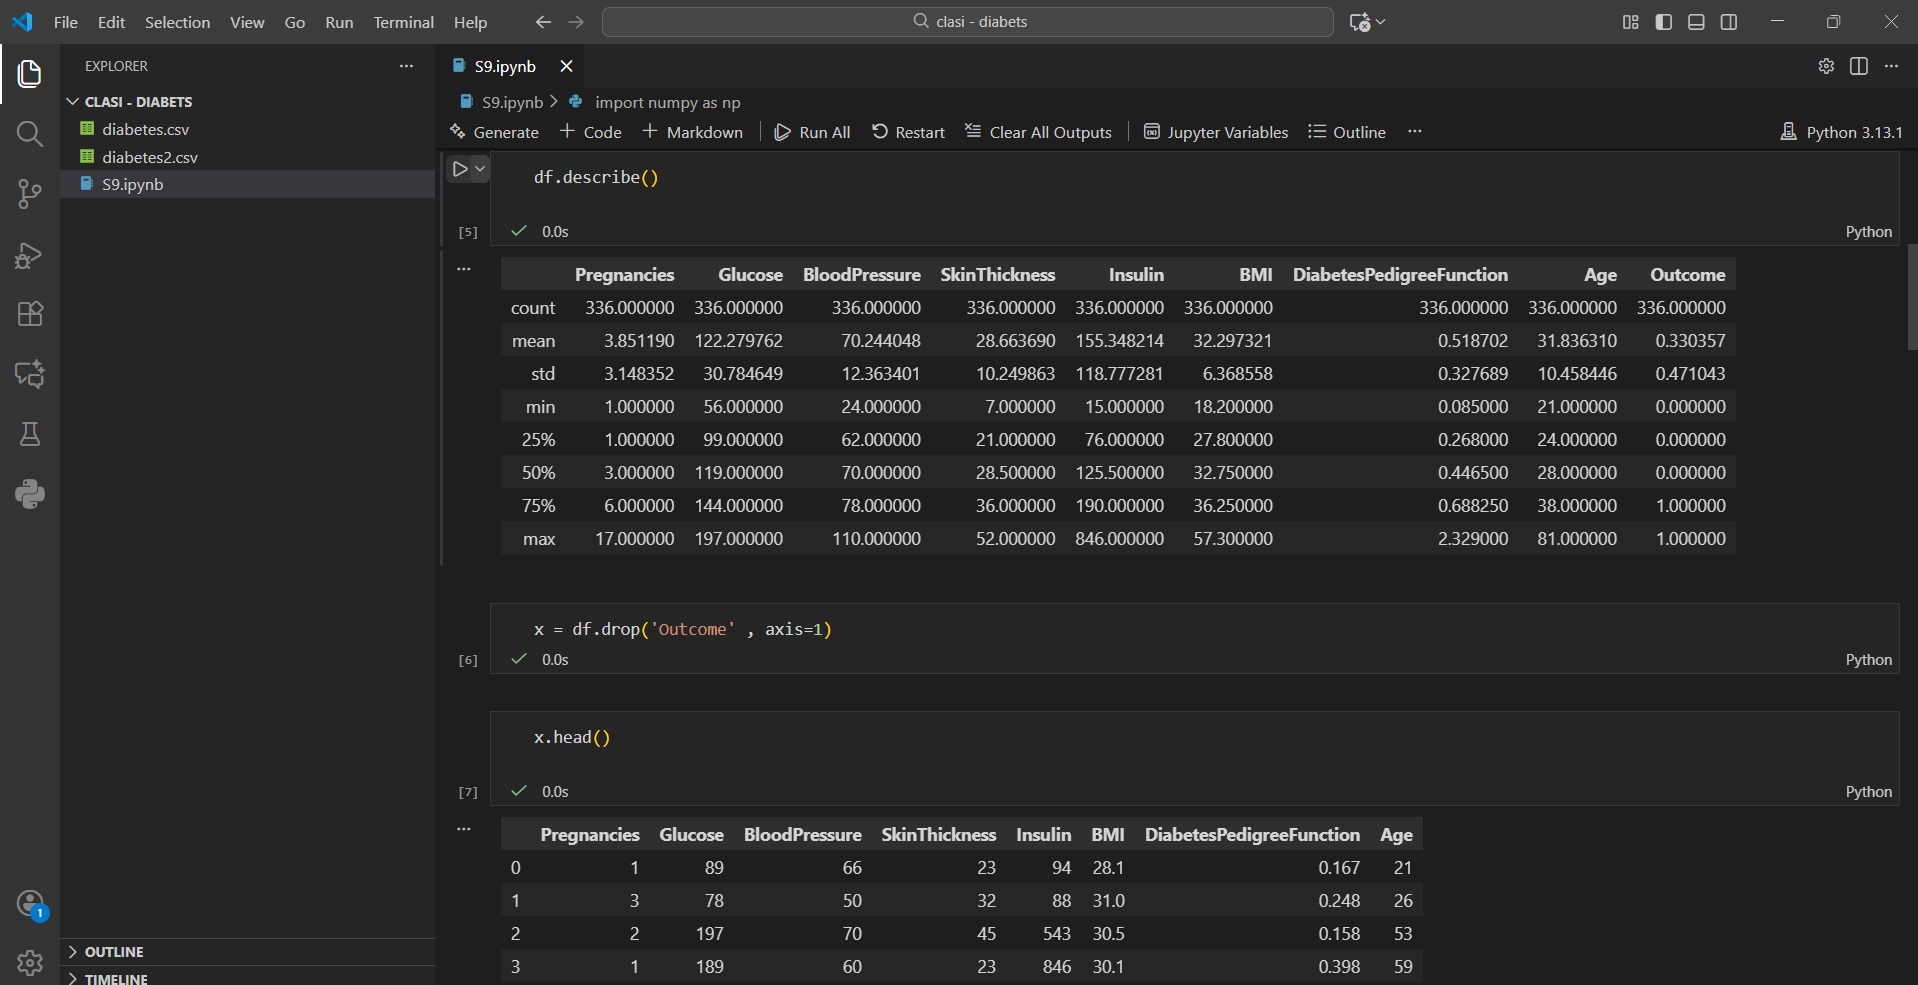Click Run All in notebook toolbar

pos(812,132)
